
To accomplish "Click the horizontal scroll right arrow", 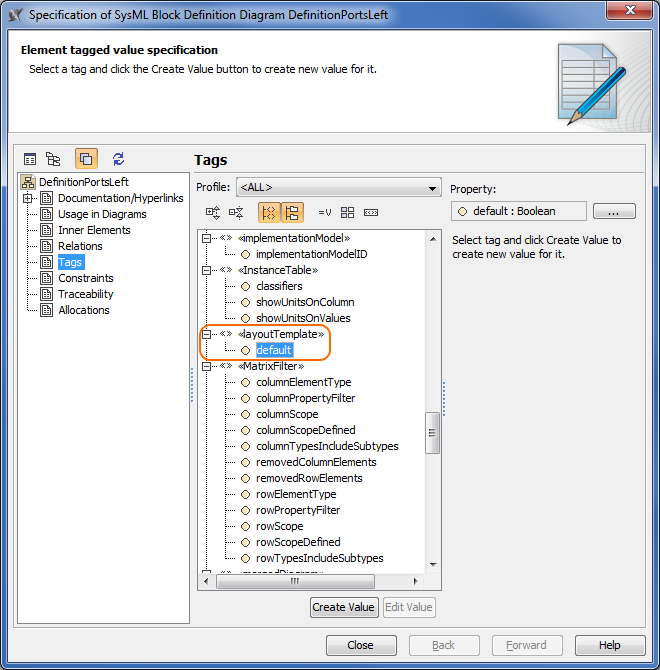I will tap(415, 581).
